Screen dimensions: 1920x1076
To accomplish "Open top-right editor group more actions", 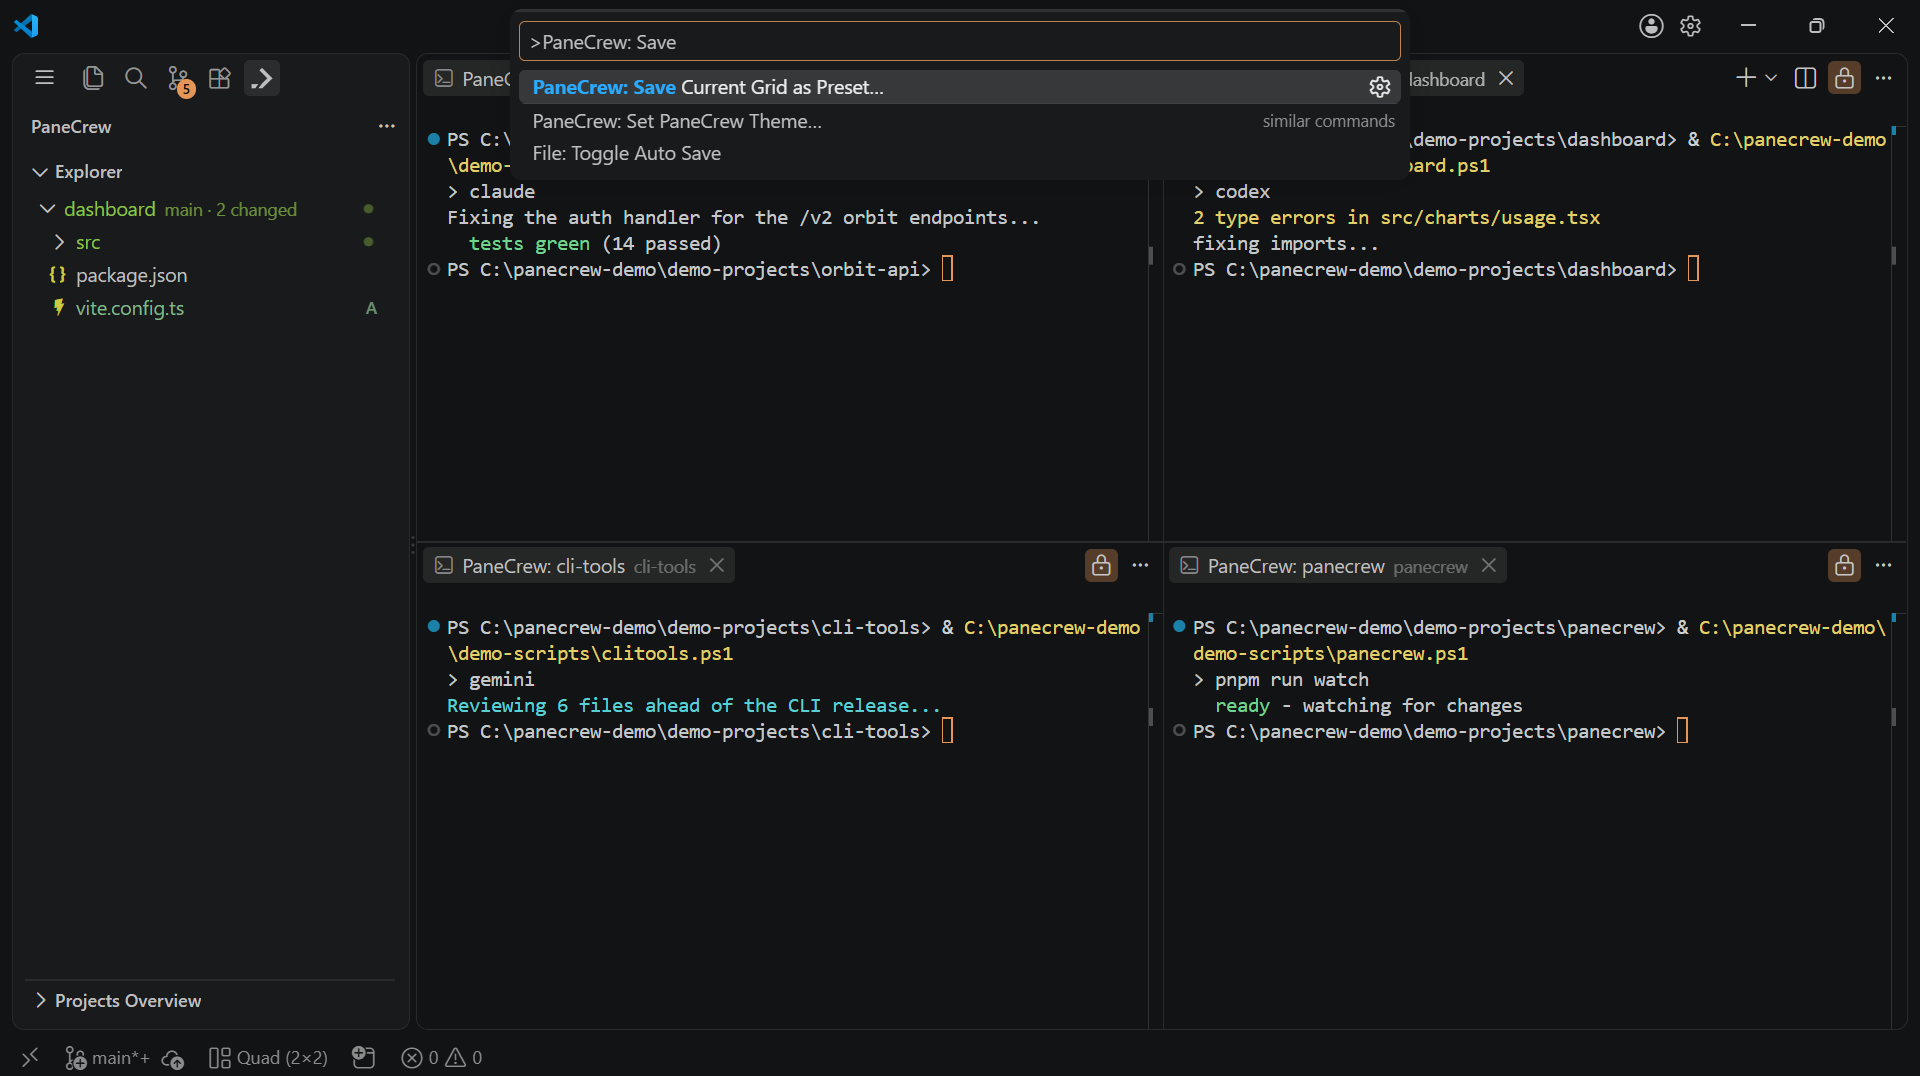I will (1884, 78).
